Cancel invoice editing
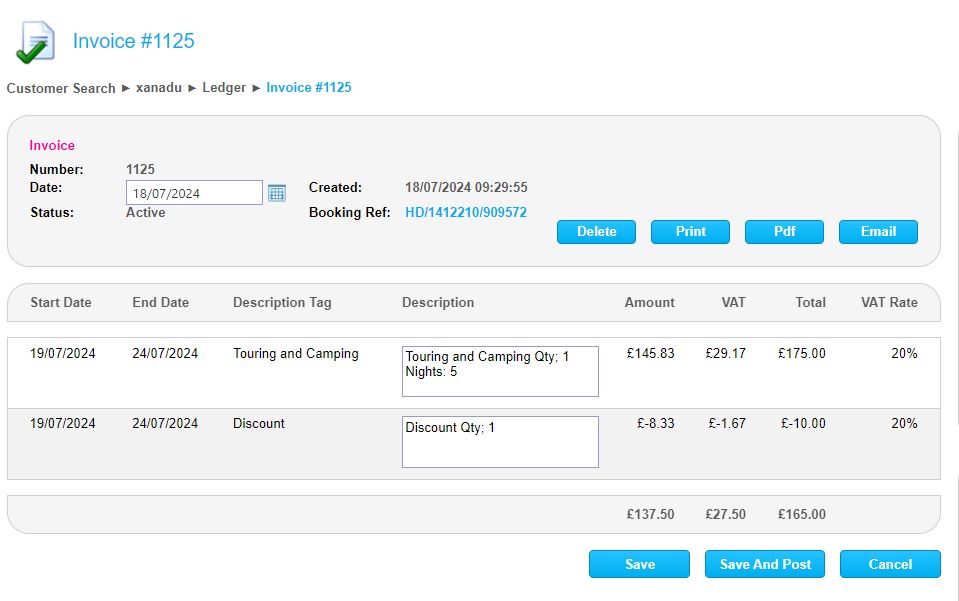Screen dimensions: 959x601 pos(890,564)
